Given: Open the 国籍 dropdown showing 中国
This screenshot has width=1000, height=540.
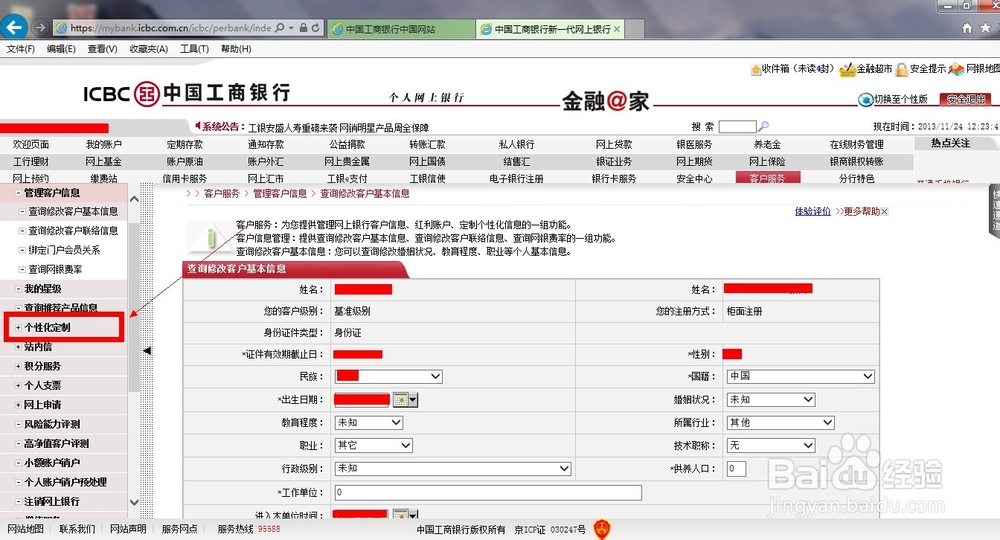Looking at the screenshot, I should pos(800,376).
